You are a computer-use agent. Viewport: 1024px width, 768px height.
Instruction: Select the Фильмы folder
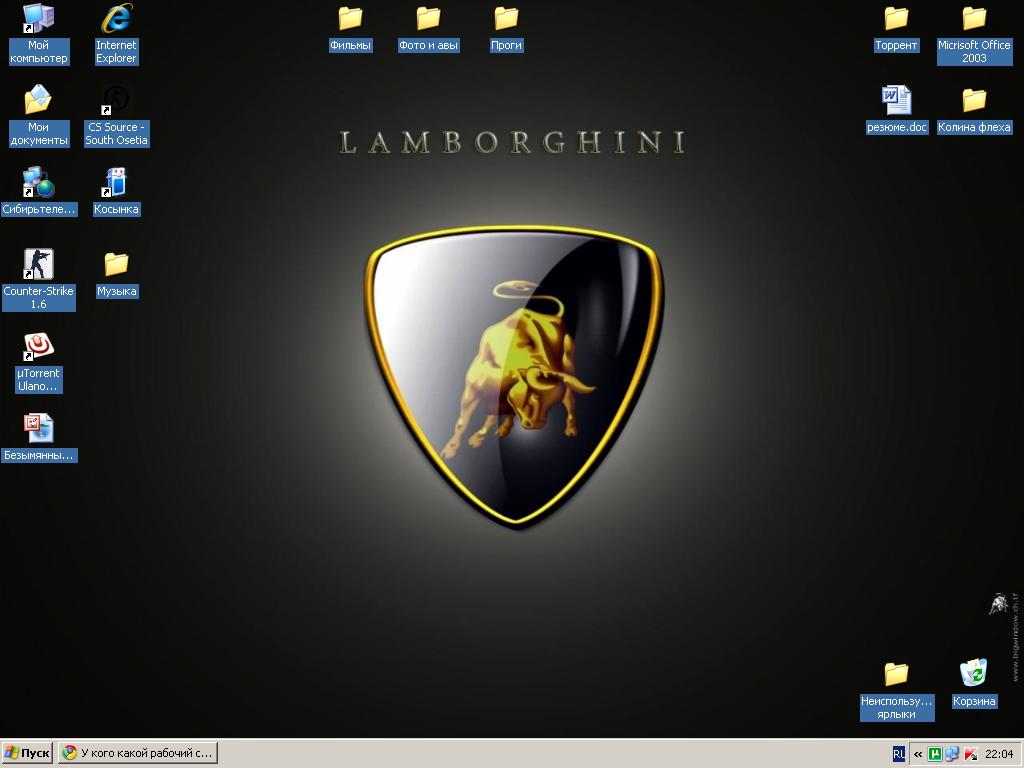[350, 19]
